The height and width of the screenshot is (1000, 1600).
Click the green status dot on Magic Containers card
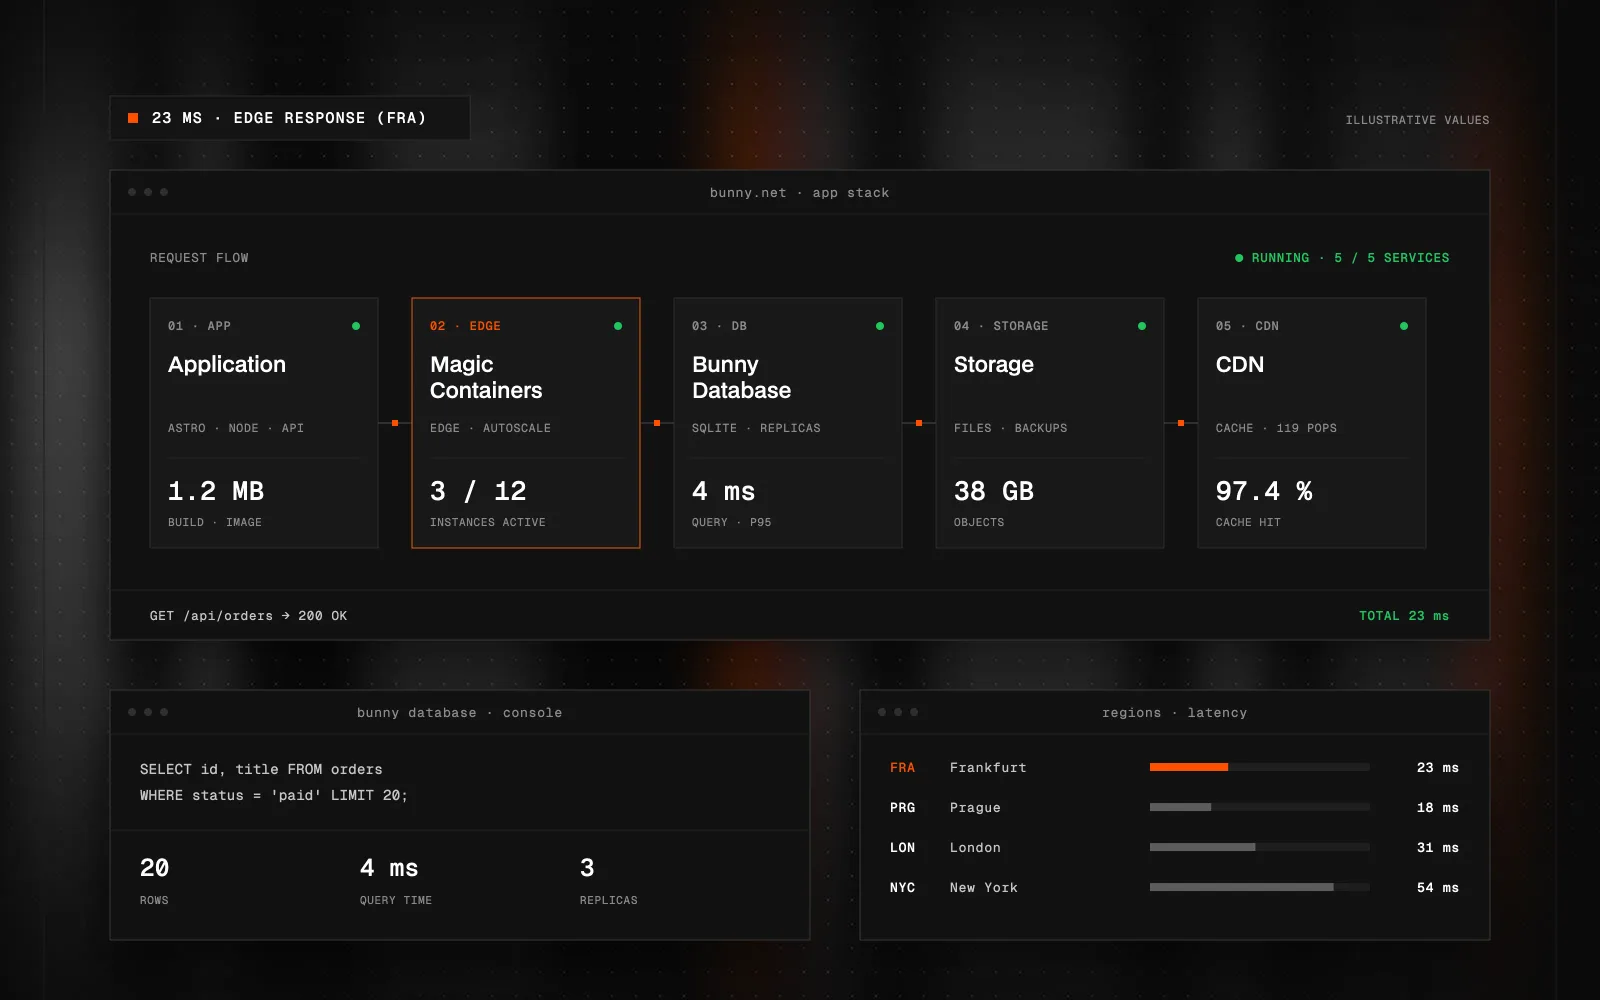tap(618, 326)
